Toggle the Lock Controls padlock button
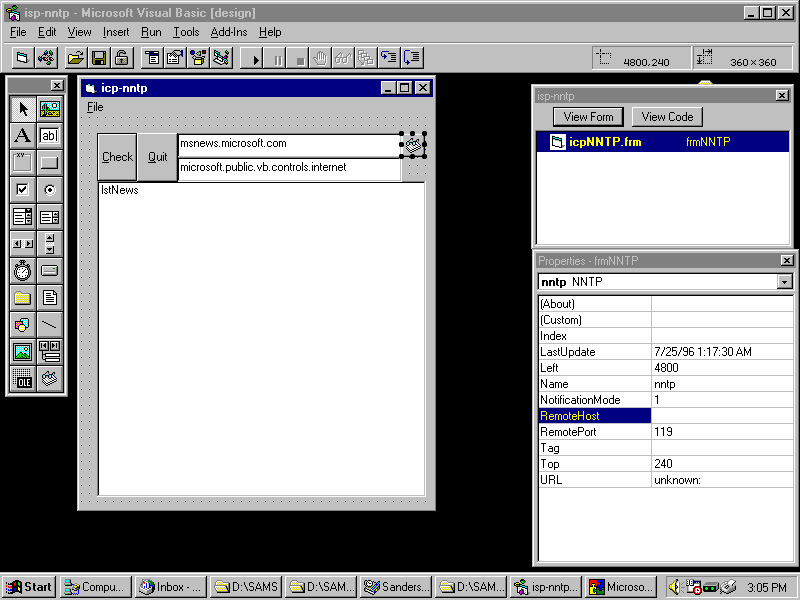This screenshot has height=600, width=800. point(121,58)
